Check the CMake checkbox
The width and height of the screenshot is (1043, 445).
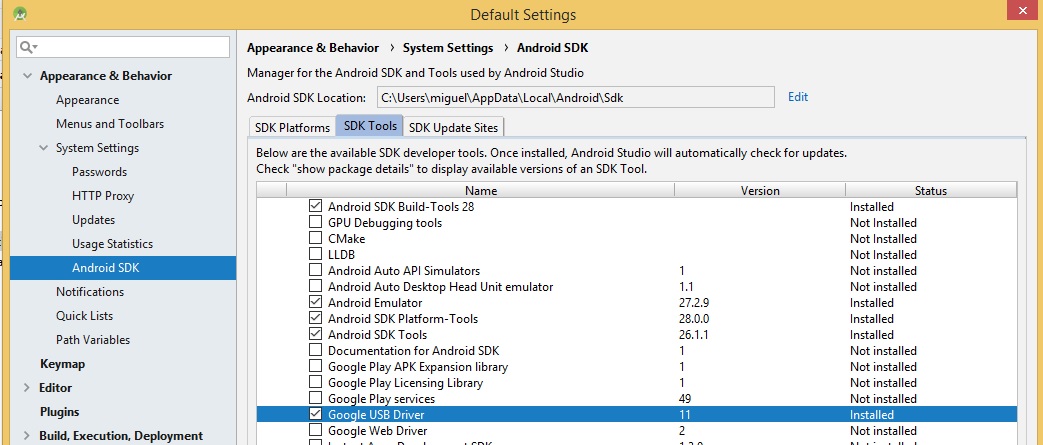click(316, 239)
